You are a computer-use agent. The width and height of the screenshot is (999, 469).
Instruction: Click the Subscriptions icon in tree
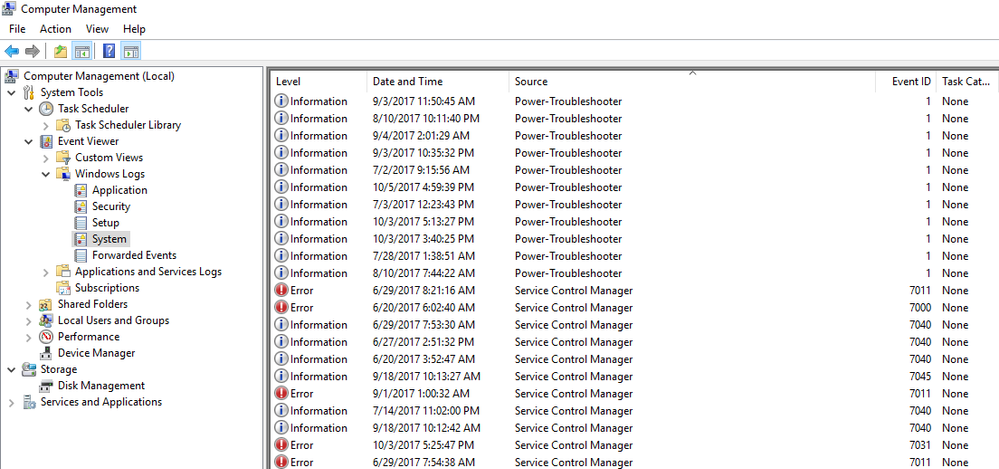[x=64, y=288]
